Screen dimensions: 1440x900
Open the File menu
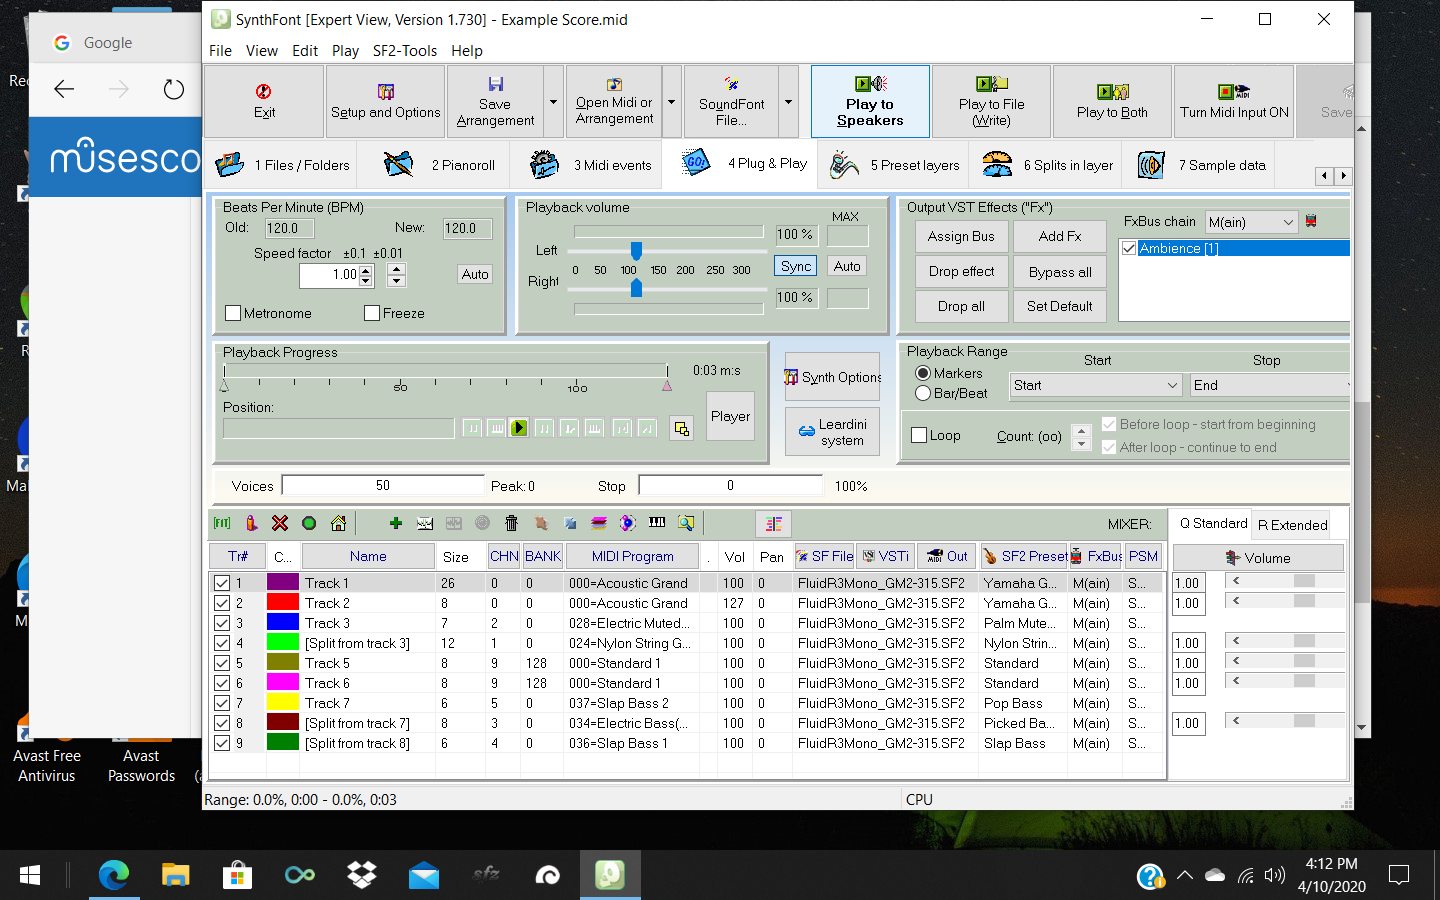(220, 51)
